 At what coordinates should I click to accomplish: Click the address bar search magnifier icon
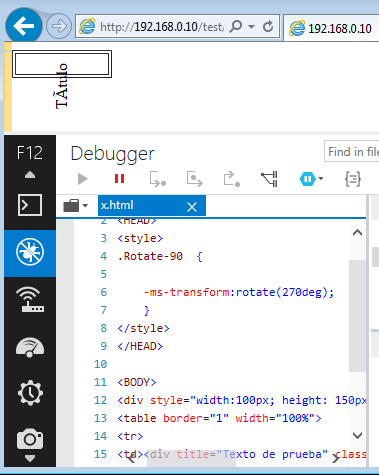point(236,26)
